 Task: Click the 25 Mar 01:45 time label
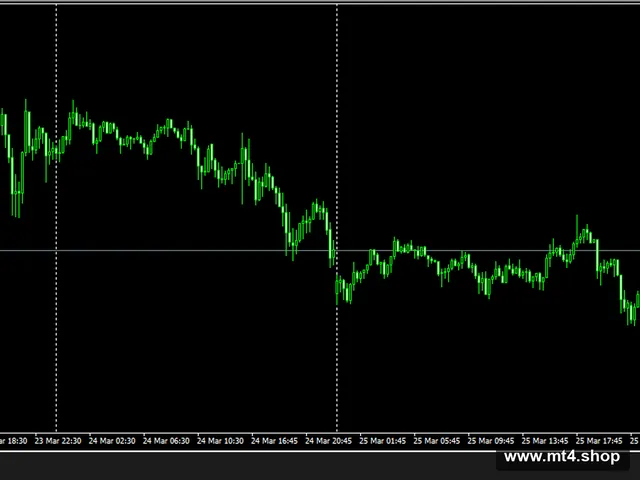pos(383,441)
